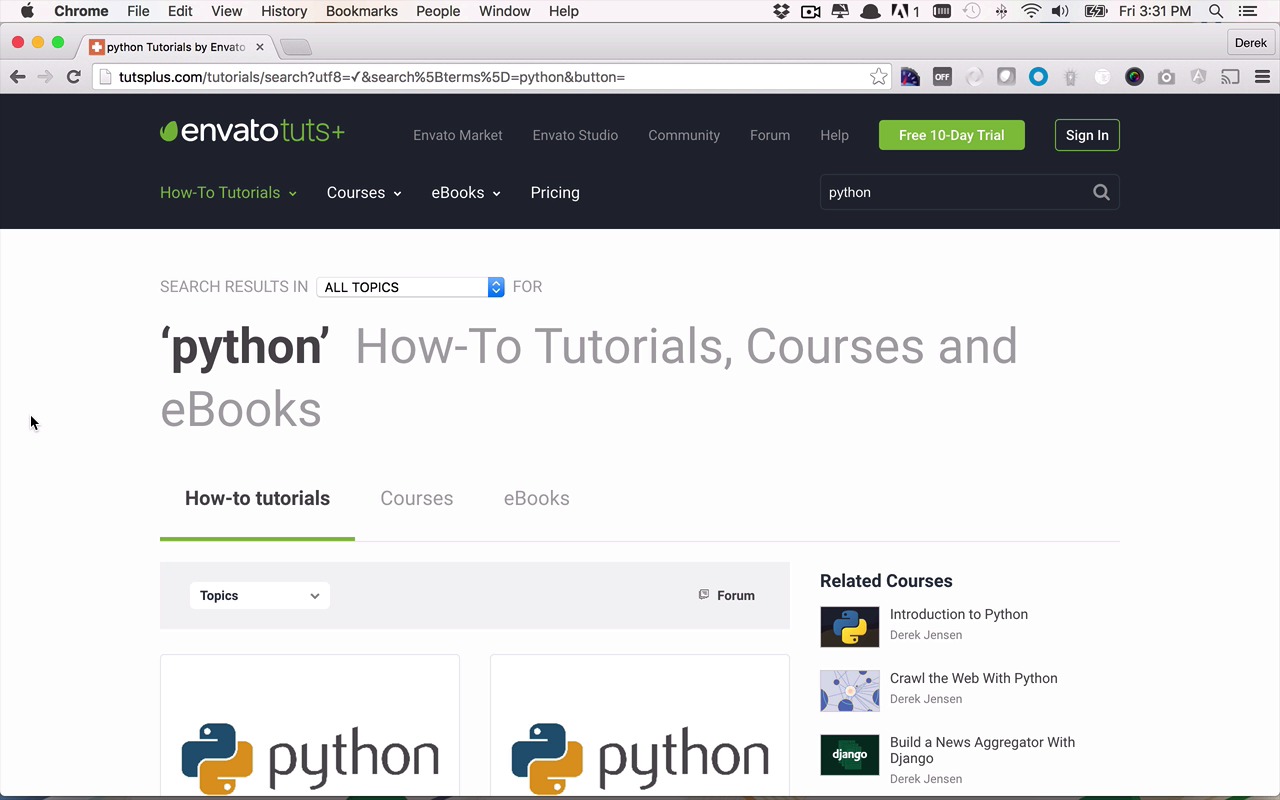Screen dimensions: 1280x800
Task: Click the Sign In button
Action: [1087, 135]
